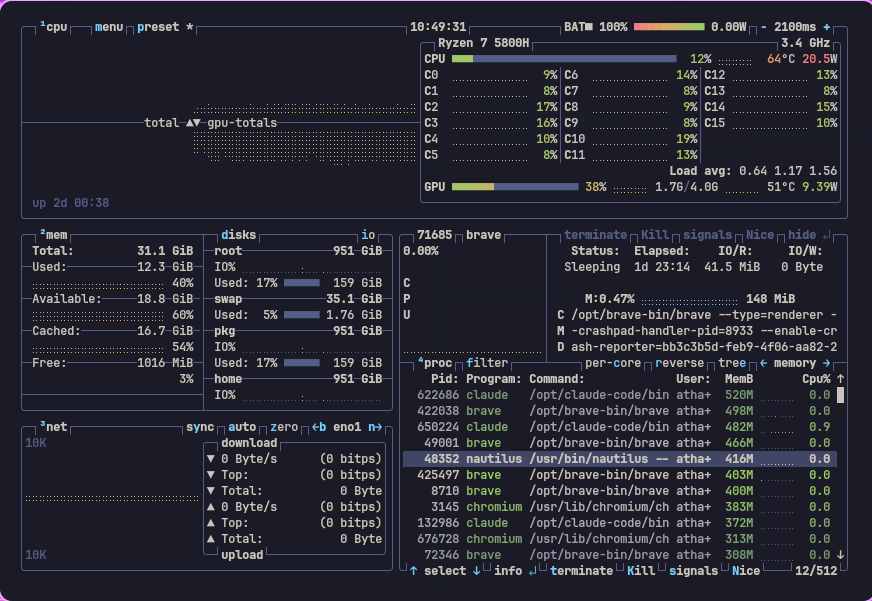Select previous network interface with b arrow

319,427
